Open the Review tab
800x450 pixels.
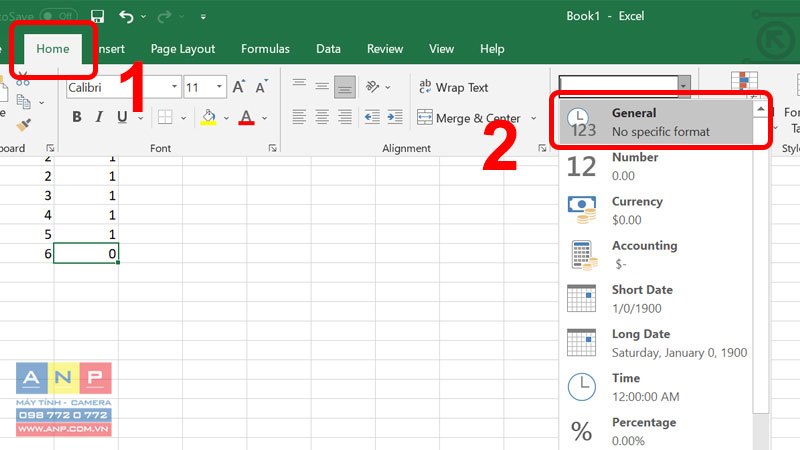pos(385,49)
